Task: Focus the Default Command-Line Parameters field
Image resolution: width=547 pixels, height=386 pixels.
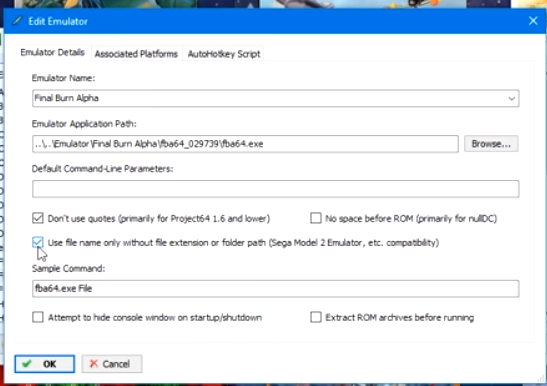Action: click(276, 189)
